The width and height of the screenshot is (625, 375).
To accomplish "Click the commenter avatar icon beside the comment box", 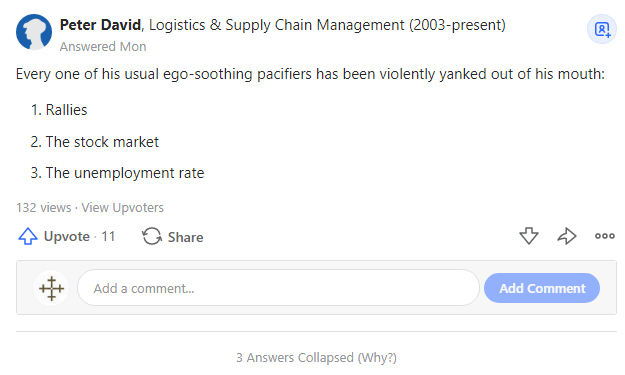I will [51, 288].
